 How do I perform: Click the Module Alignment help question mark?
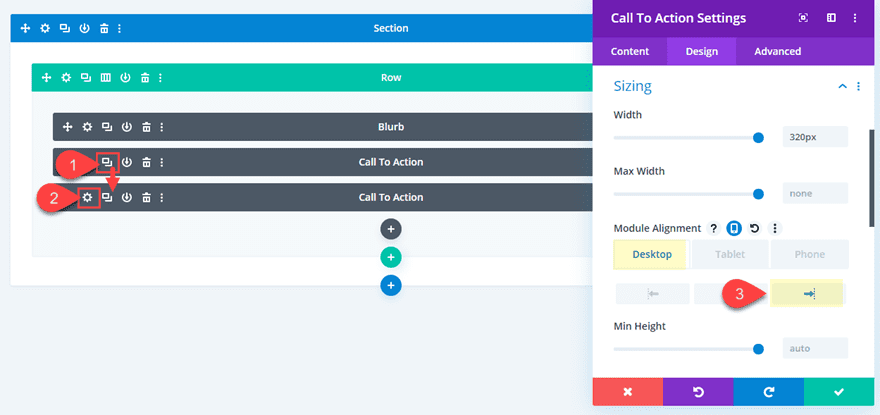[x=714, y=228]
